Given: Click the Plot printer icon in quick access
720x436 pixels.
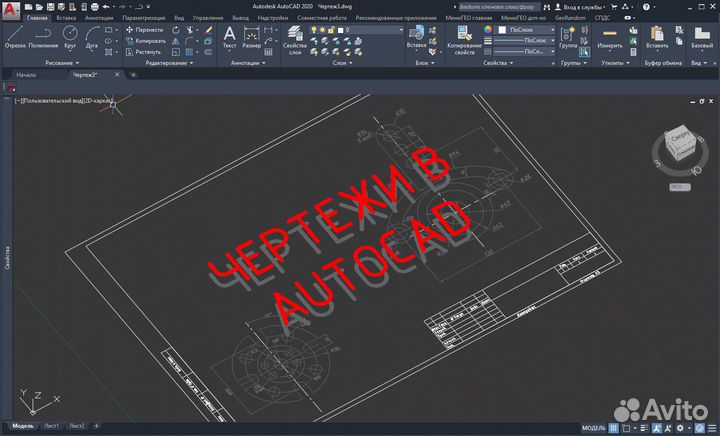Looking at the screenshot, I should 95,7.
